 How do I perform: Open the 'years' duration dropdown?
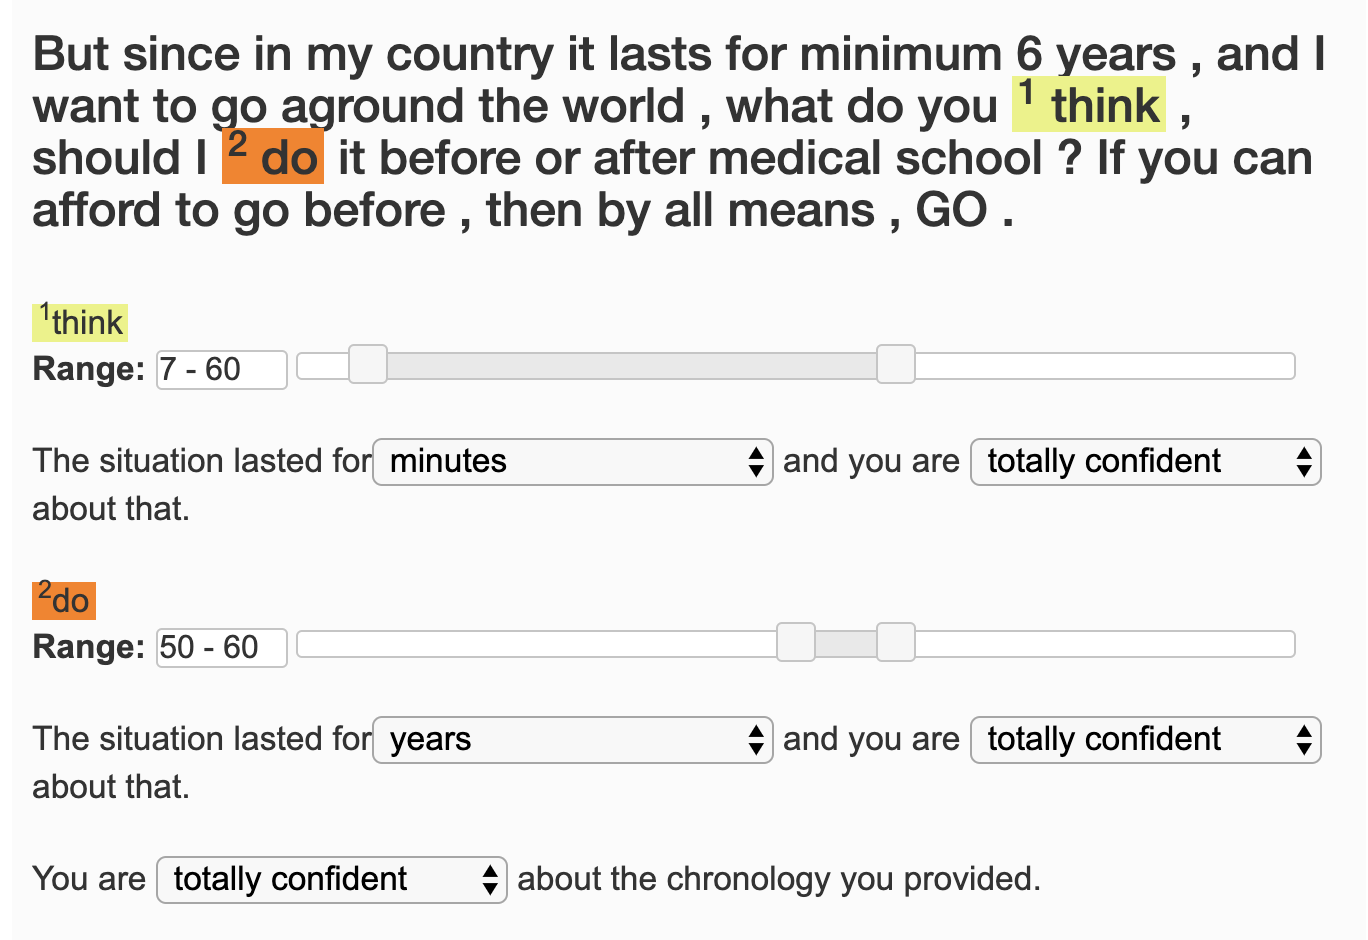(573, 740)
